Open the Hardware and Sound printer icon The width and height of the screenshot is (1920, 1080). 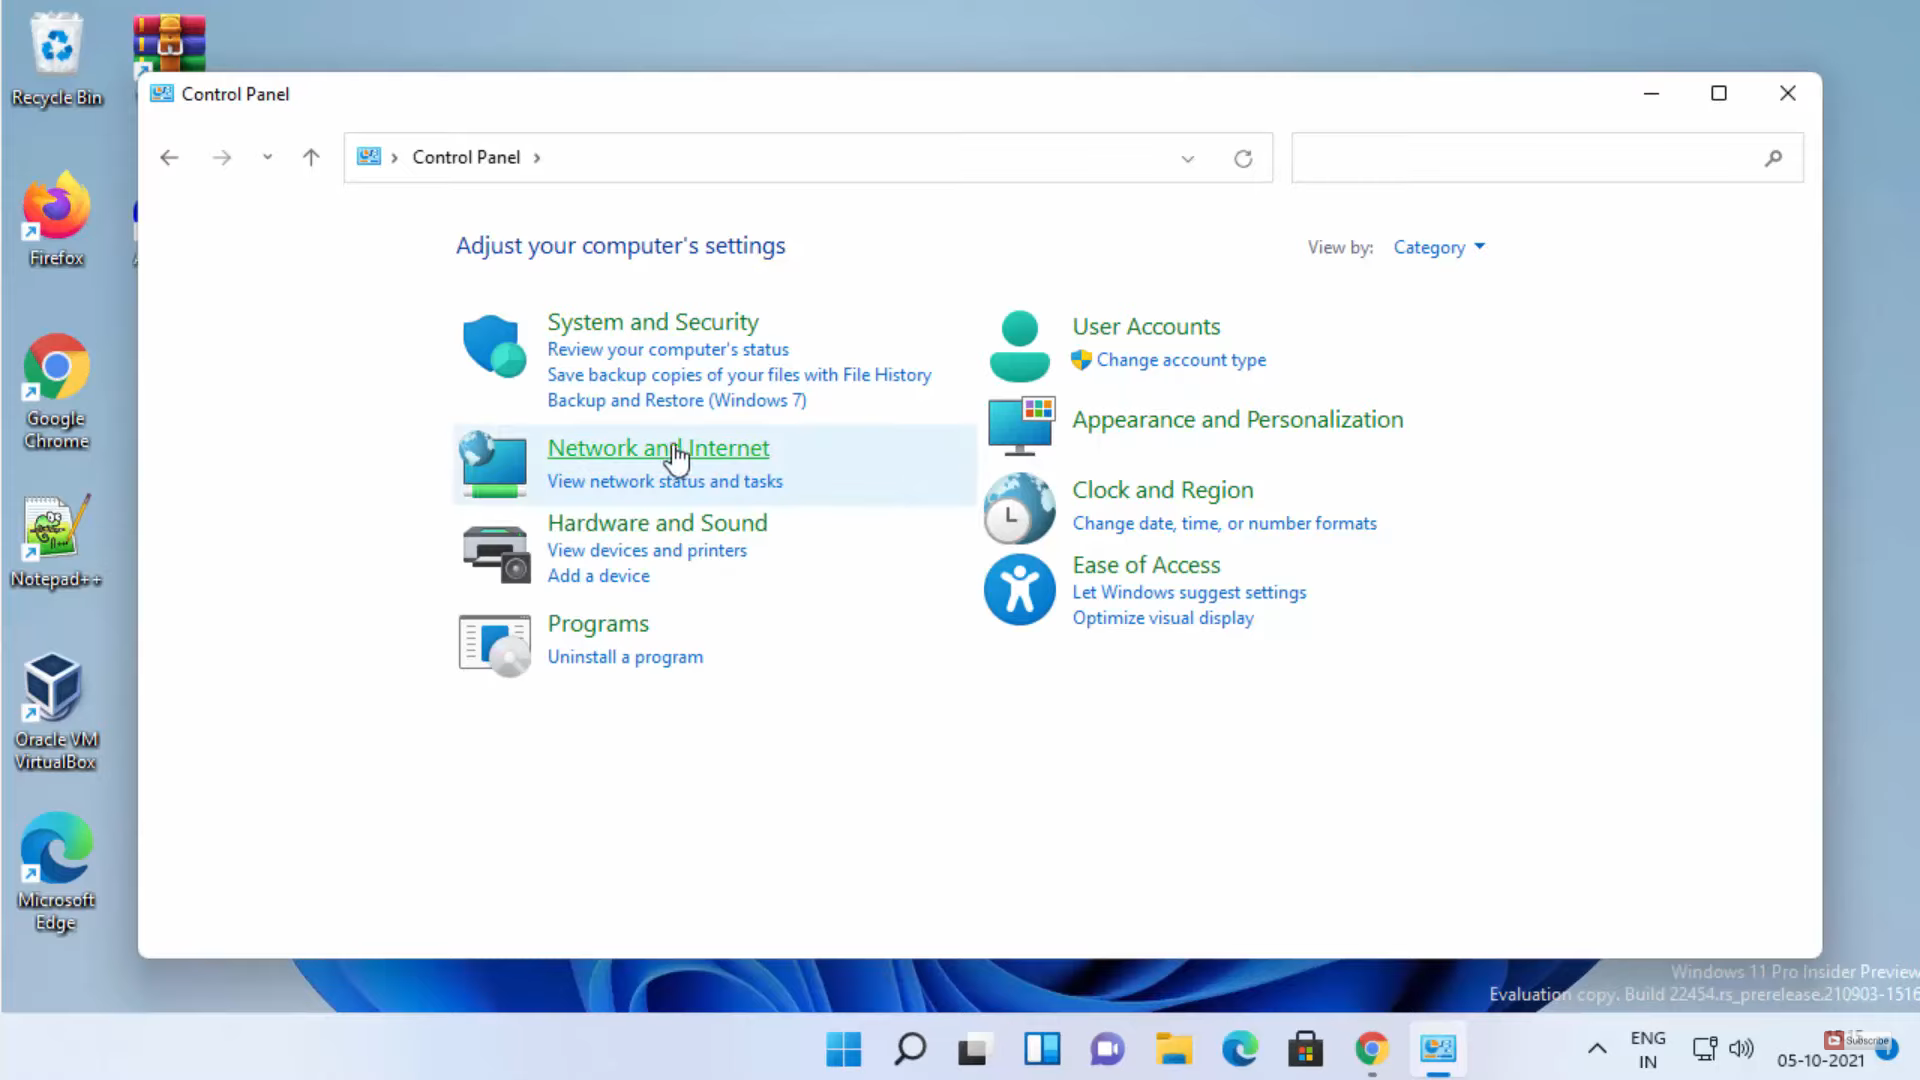click(x=495, y=553)
